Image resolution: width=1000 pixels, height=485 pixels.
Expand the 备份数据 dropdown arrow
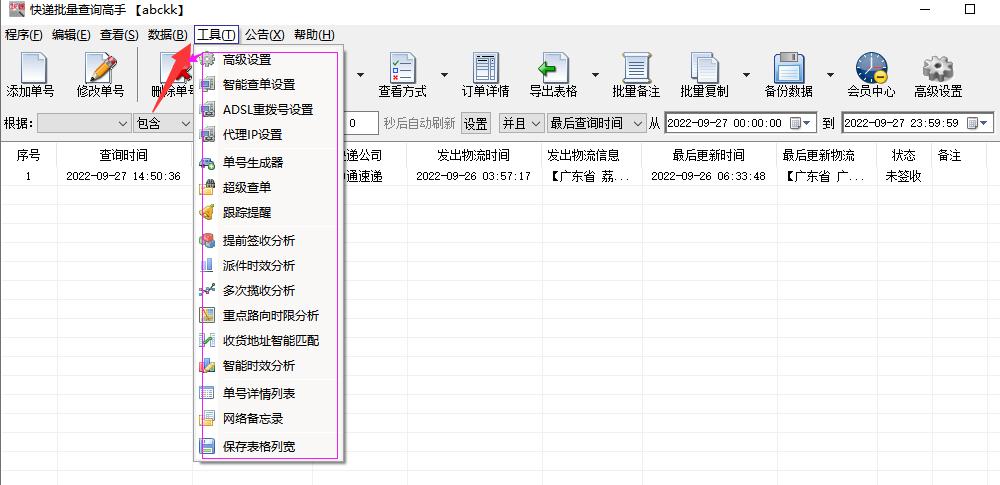click(x=830, y=75)
